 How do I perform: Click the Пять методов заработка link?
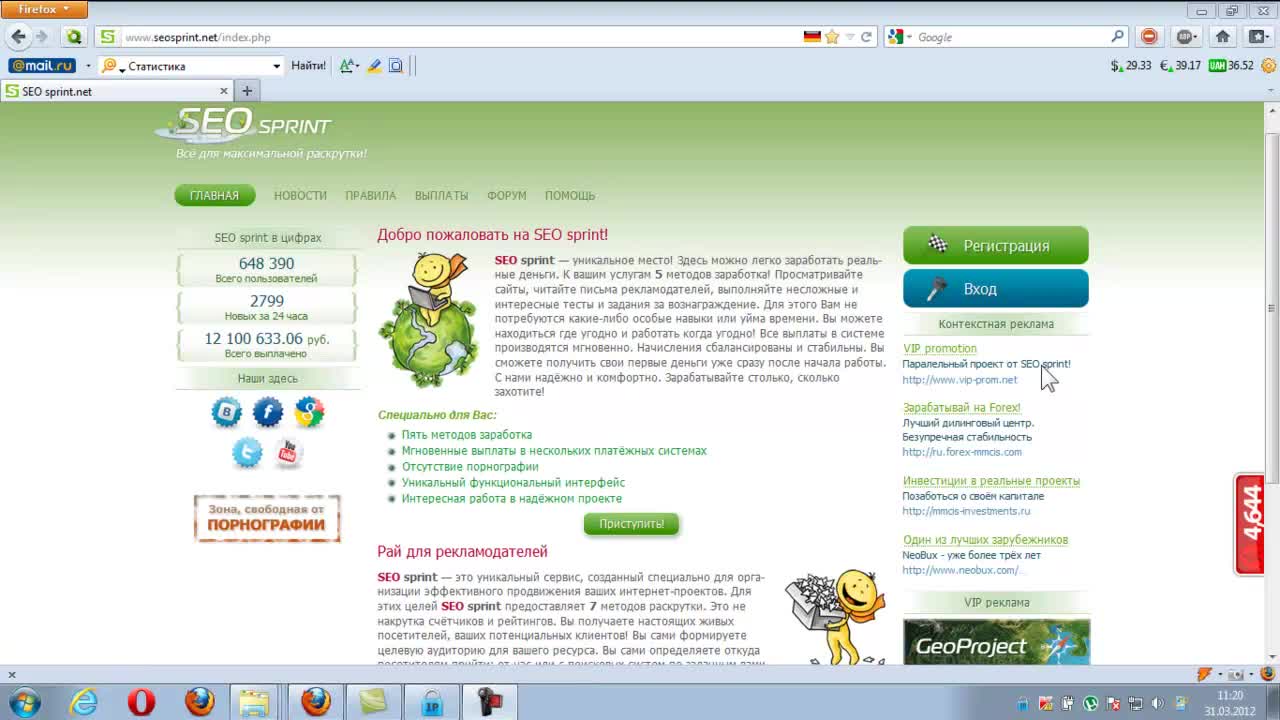point(466,435)
